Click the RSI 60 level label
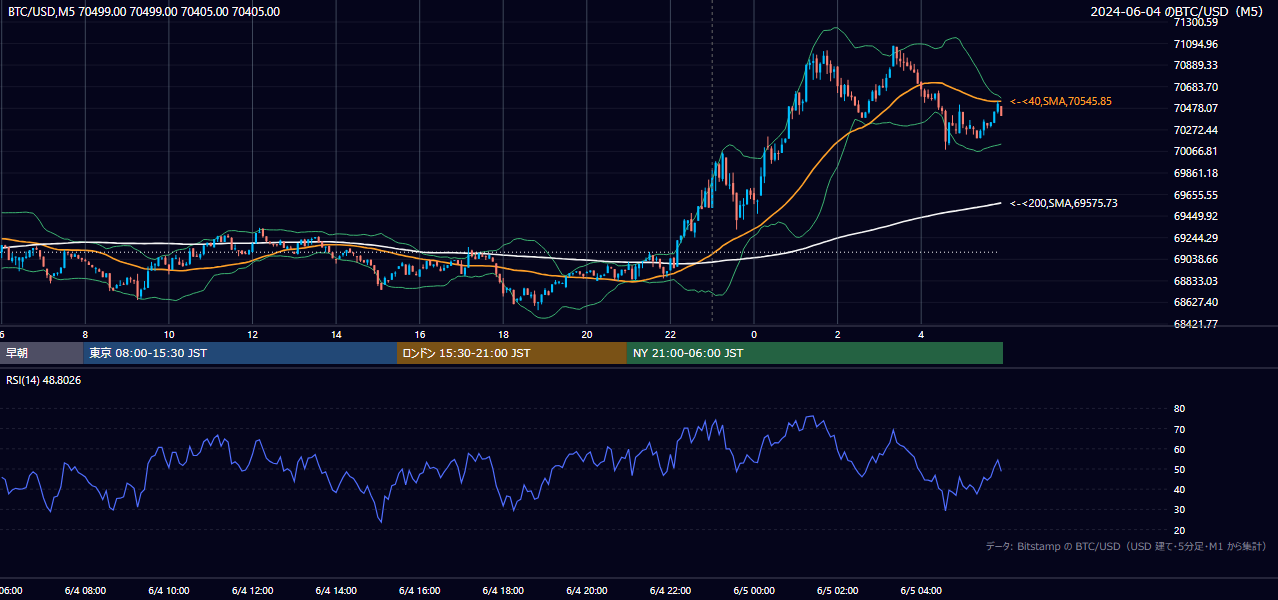 [x=1179, y=450]
